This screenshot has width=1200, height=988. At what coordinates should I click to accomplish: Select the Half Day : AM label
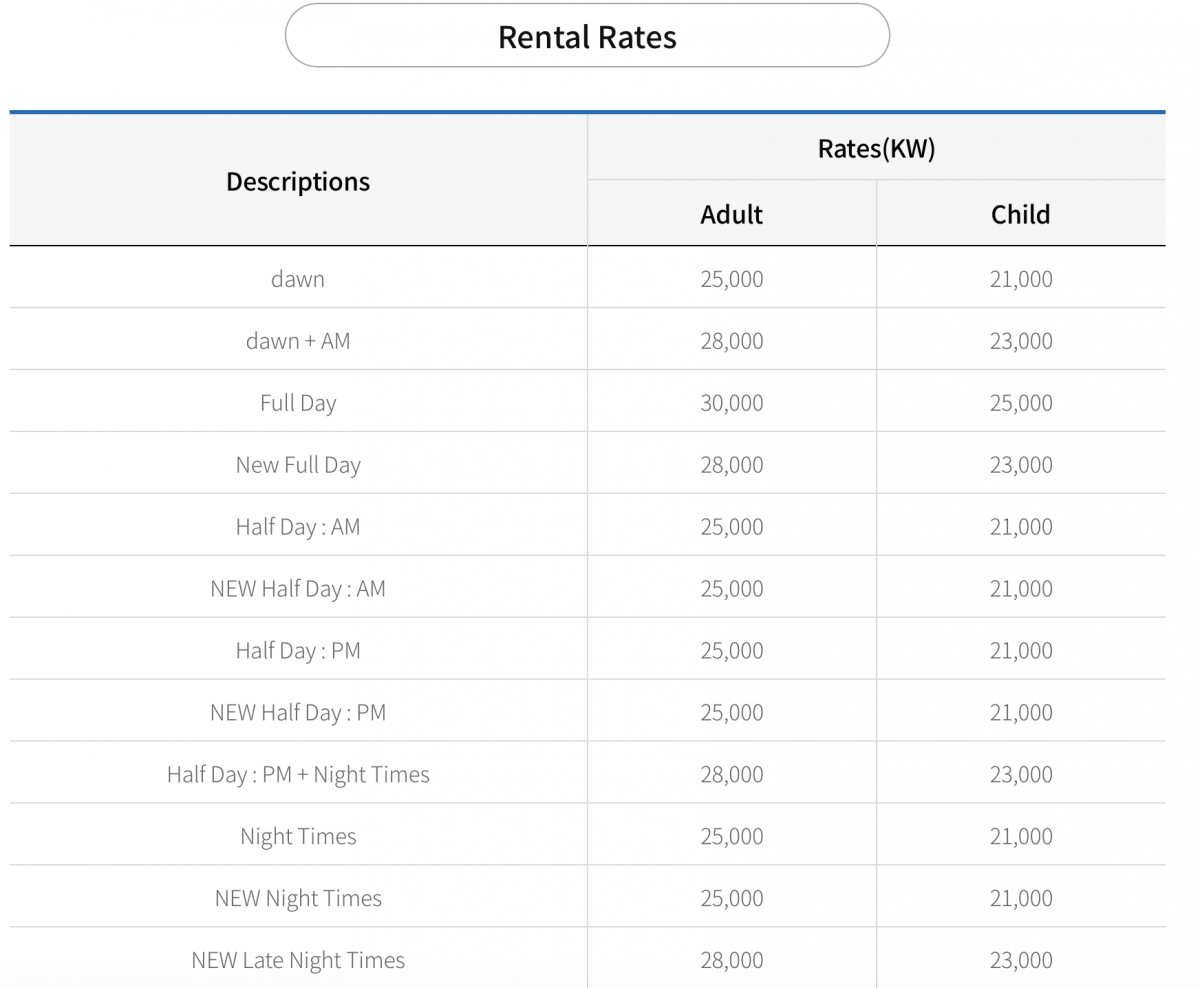pos(298,527)
